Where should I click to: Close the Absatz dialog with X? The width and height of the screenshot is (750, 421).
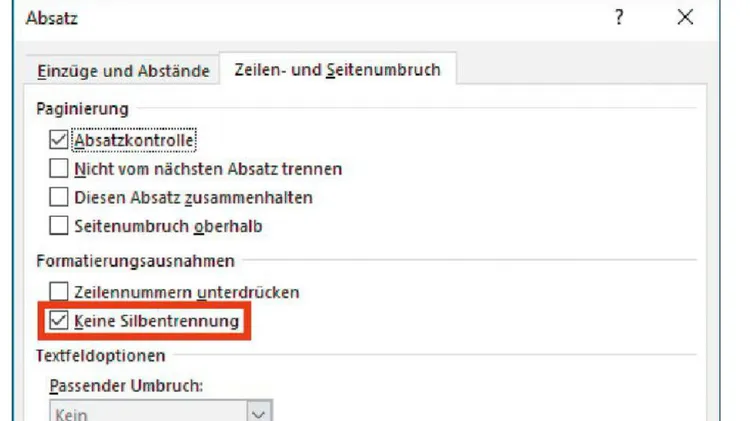[x=685, y=17]
